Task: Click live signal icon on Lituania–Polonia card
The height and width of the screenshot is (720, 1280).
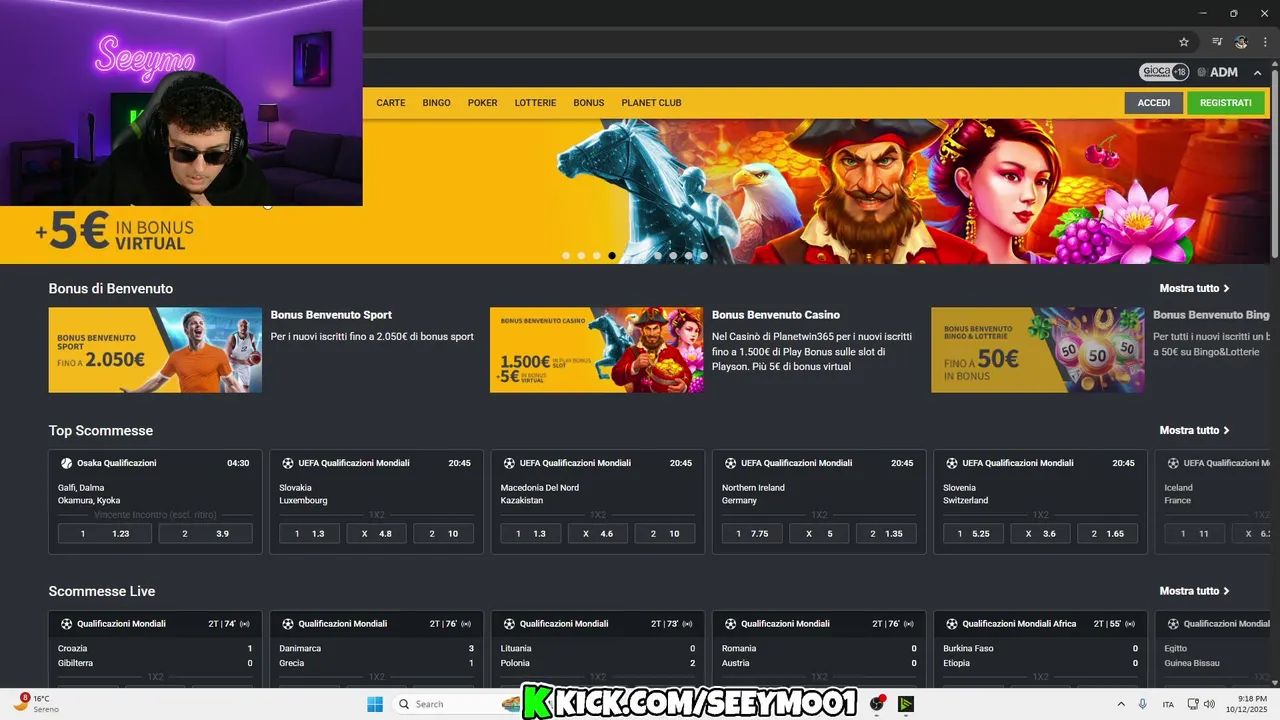Action: pyautogui.click(x=688, y=624)
